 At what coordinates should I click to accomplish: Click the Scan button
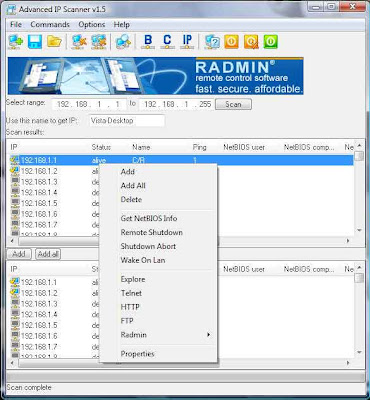pos(233,104)
